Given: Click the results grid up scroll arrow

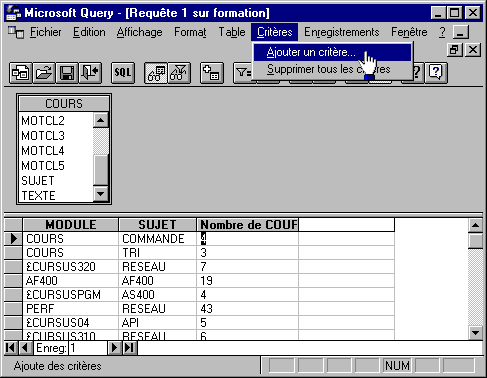Looking at the screenshot, I should tap(475, 225).
